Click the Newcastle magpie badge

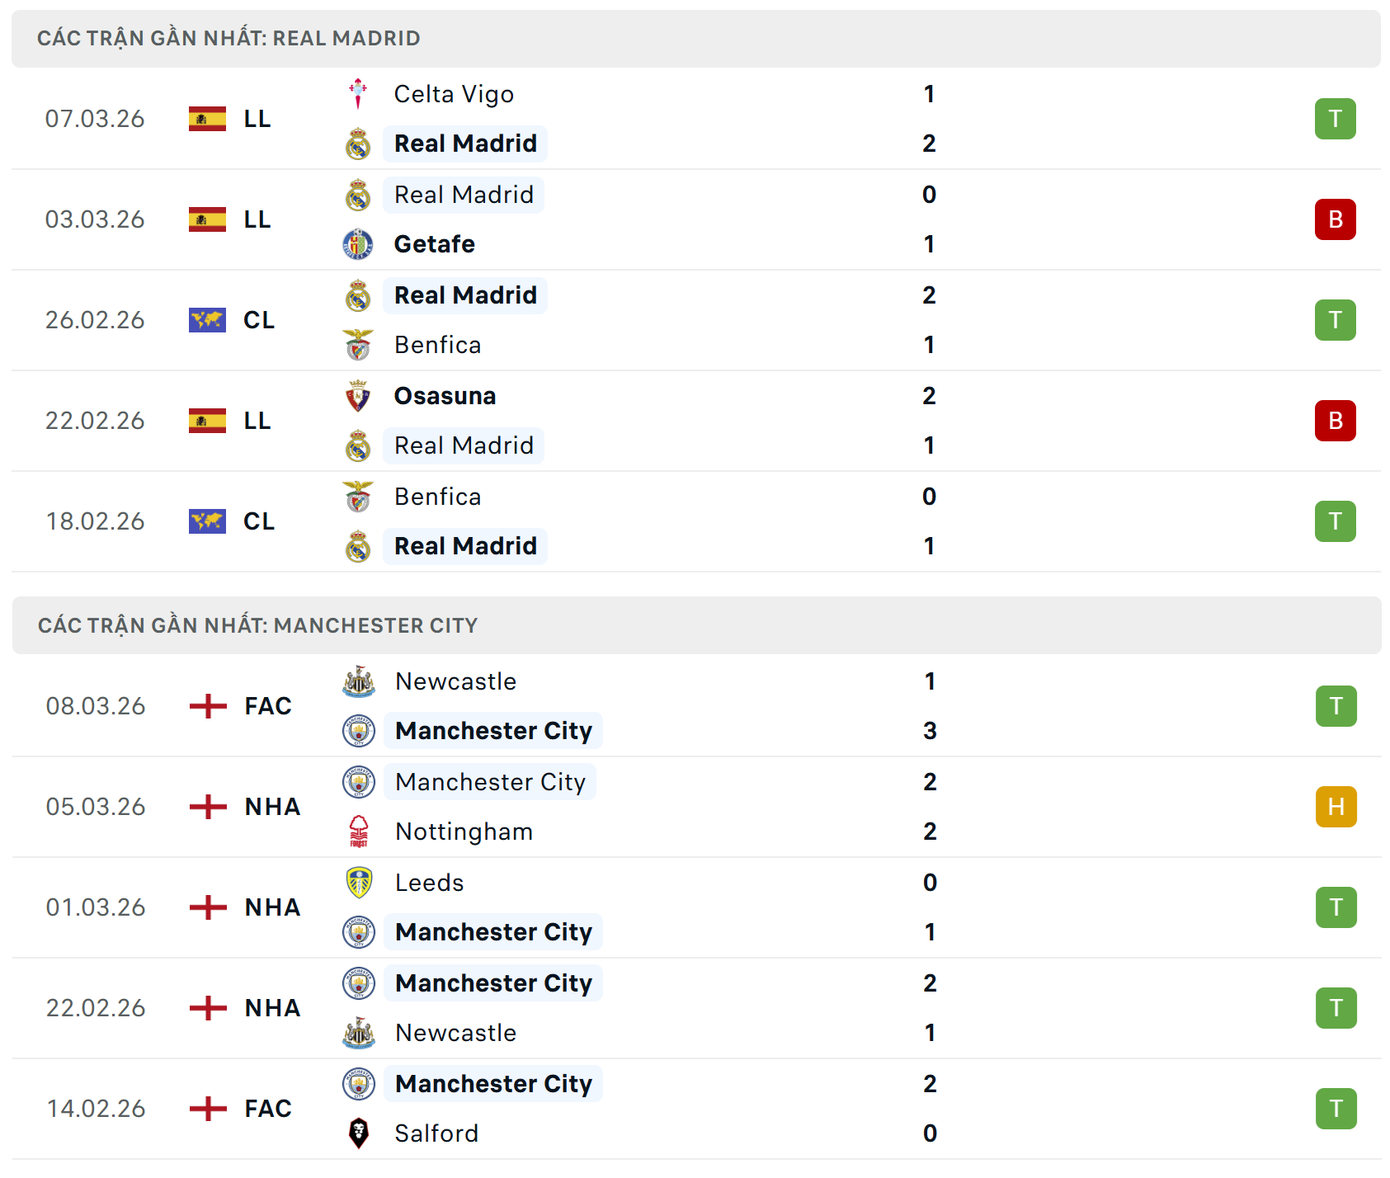[358, 681]
